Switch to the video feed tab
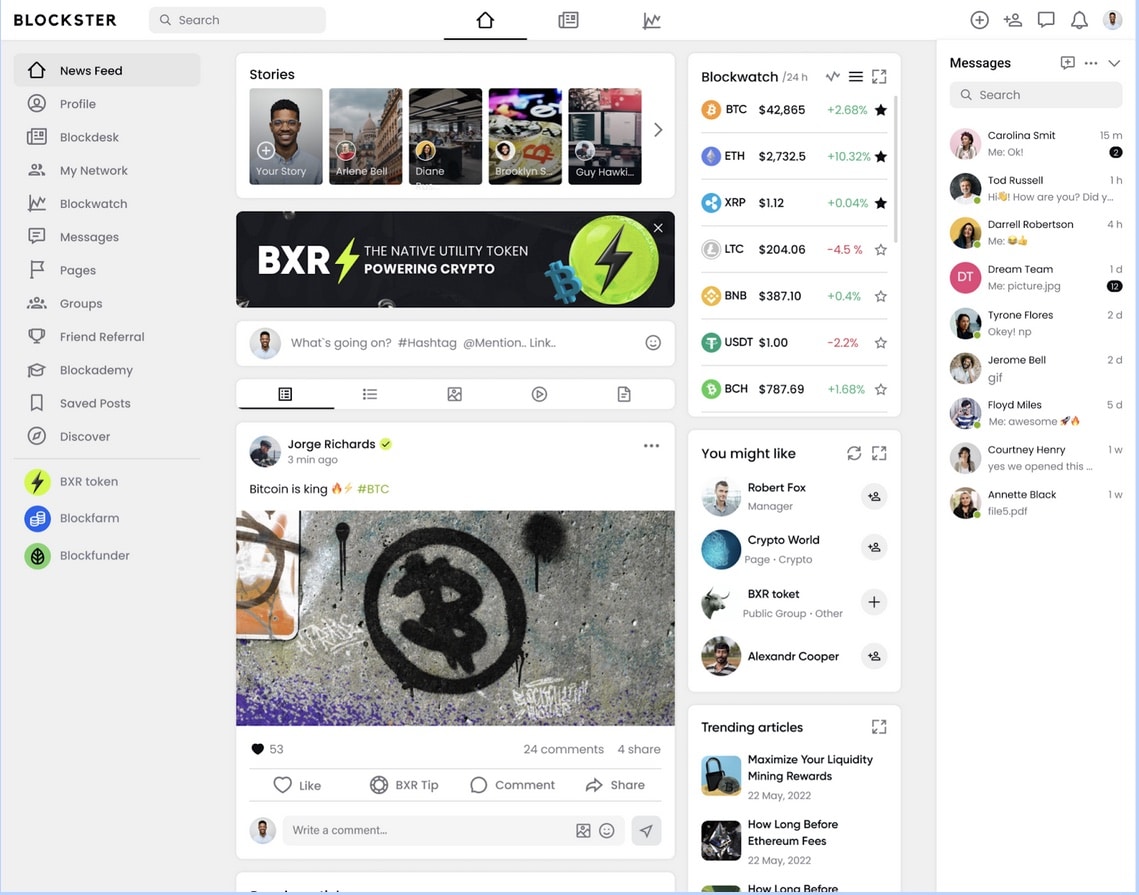The height and width of the screenshot is (895, 1139). coord(539,394)
